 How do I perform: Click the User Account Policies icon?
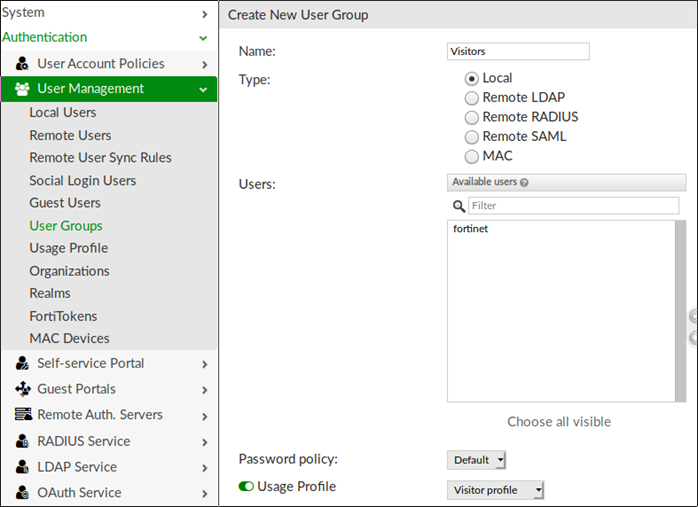22,64
